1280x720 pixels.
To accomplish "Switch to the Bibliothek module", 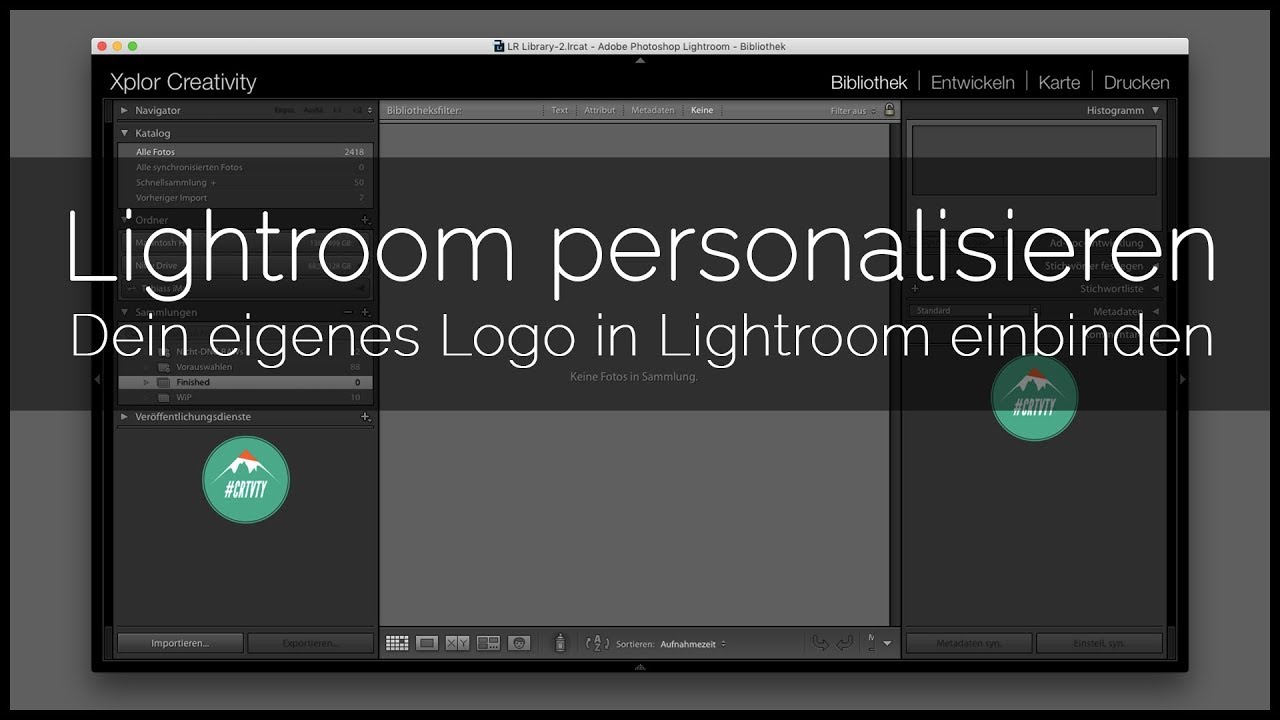I will point(869,82).
